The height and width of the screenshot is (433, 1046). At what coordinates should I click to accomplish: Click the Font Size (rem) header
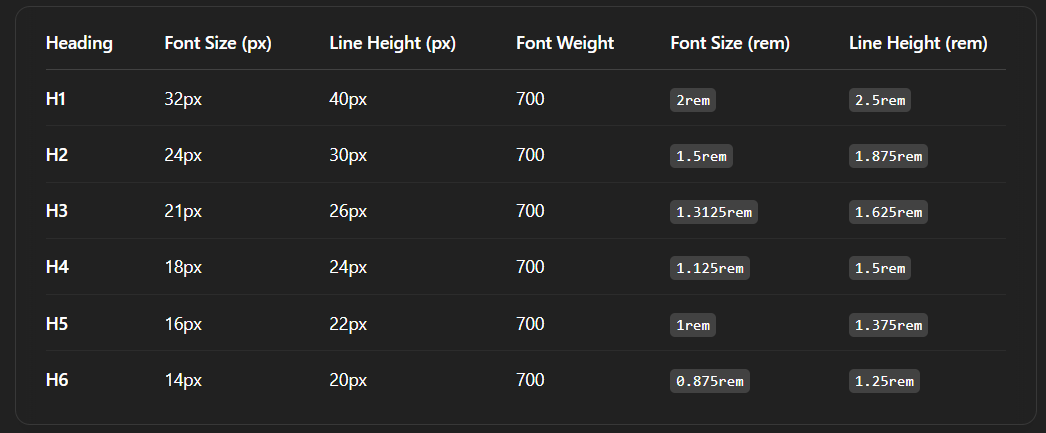(x=730, y=43)
